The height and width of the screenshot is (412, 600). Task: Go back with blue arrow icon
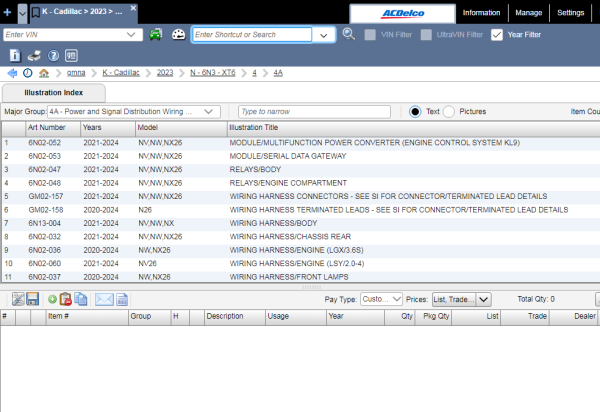pos(12,73)
